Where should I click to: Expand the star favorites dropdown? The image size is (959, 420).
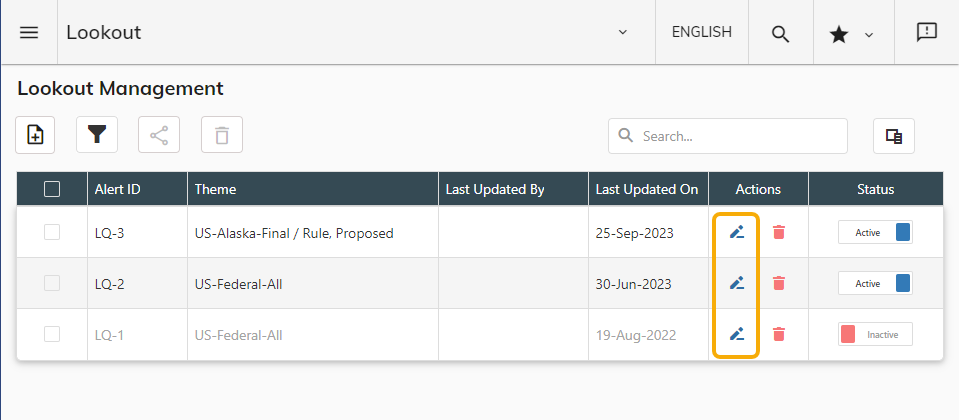(x=851, y=34)
